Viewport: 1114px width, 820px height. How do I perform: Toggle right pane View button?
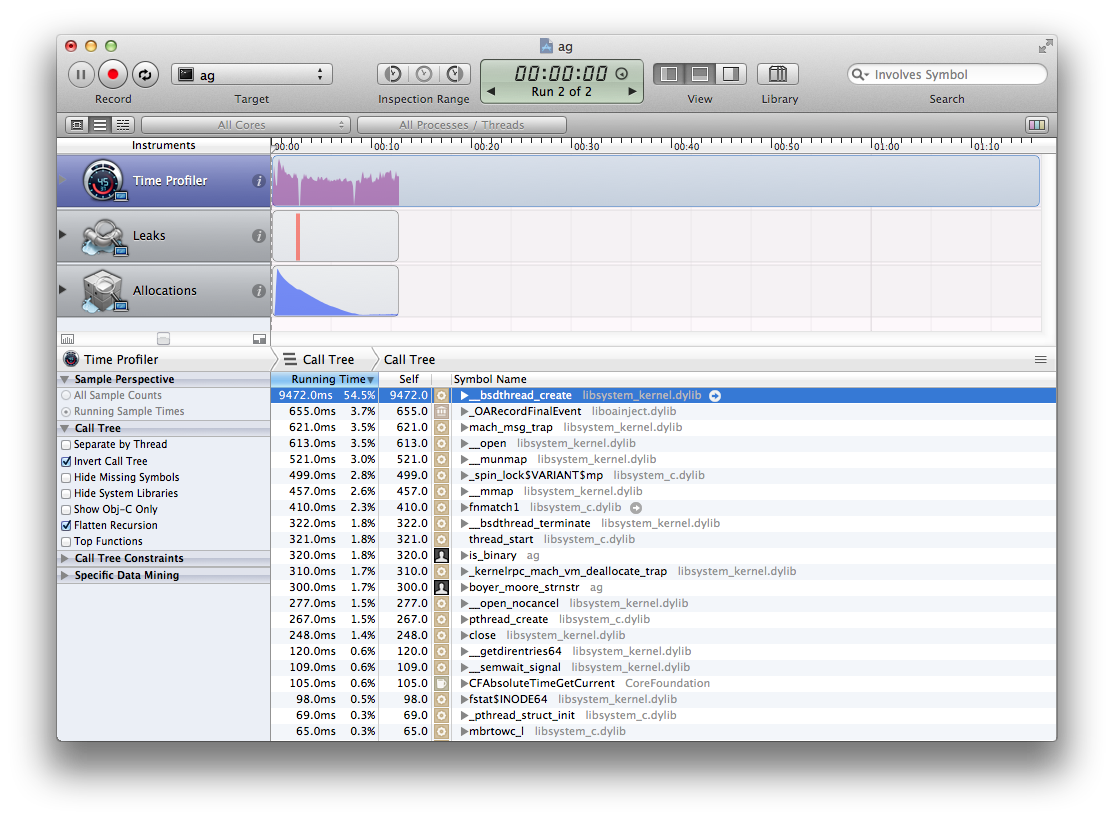[x=730, y=74]
